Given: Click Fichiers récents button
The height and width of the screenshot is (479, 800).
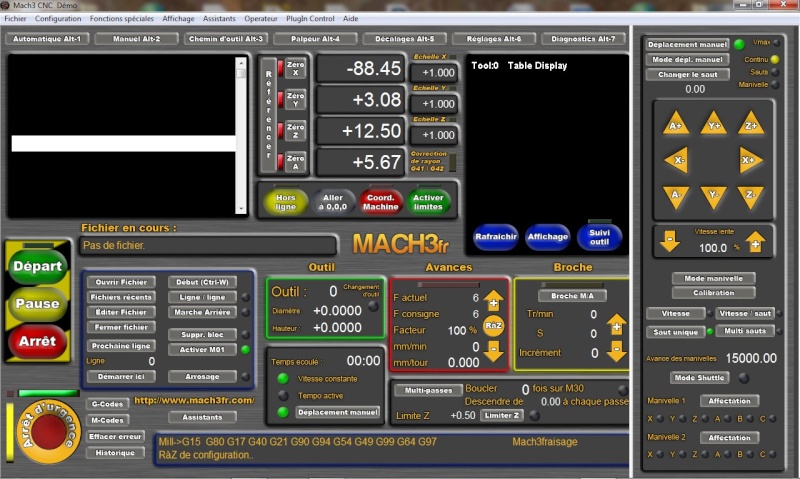Looking at the screenshot, I should point(121,297).
